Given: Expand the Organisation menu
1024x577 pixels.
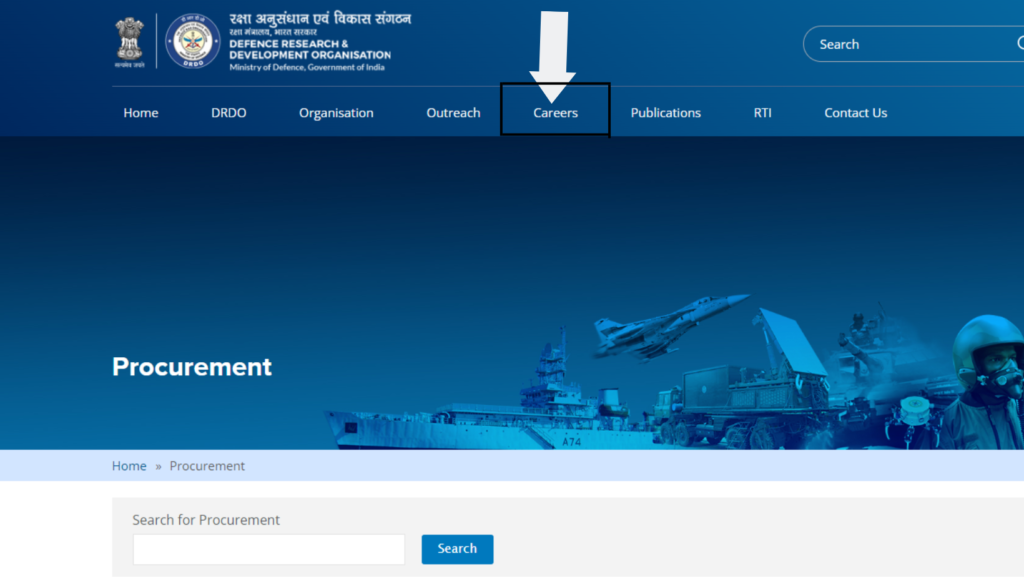Looking at the screenshot, I should (x=336, y=113).
